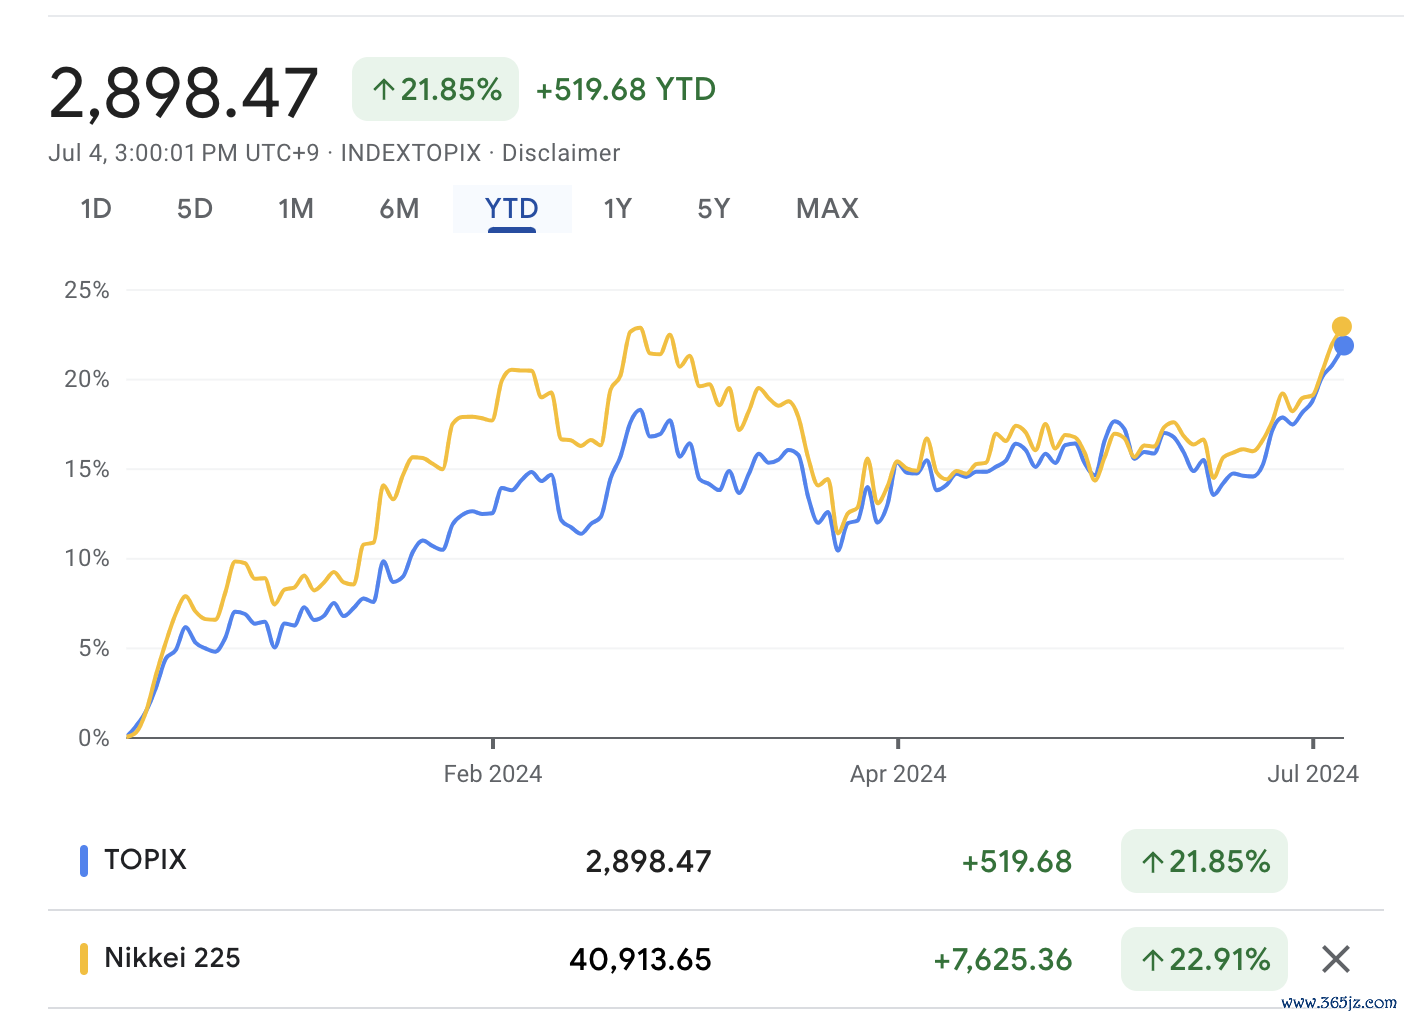Click the up arrow in header percent badge

click(384, 90)
